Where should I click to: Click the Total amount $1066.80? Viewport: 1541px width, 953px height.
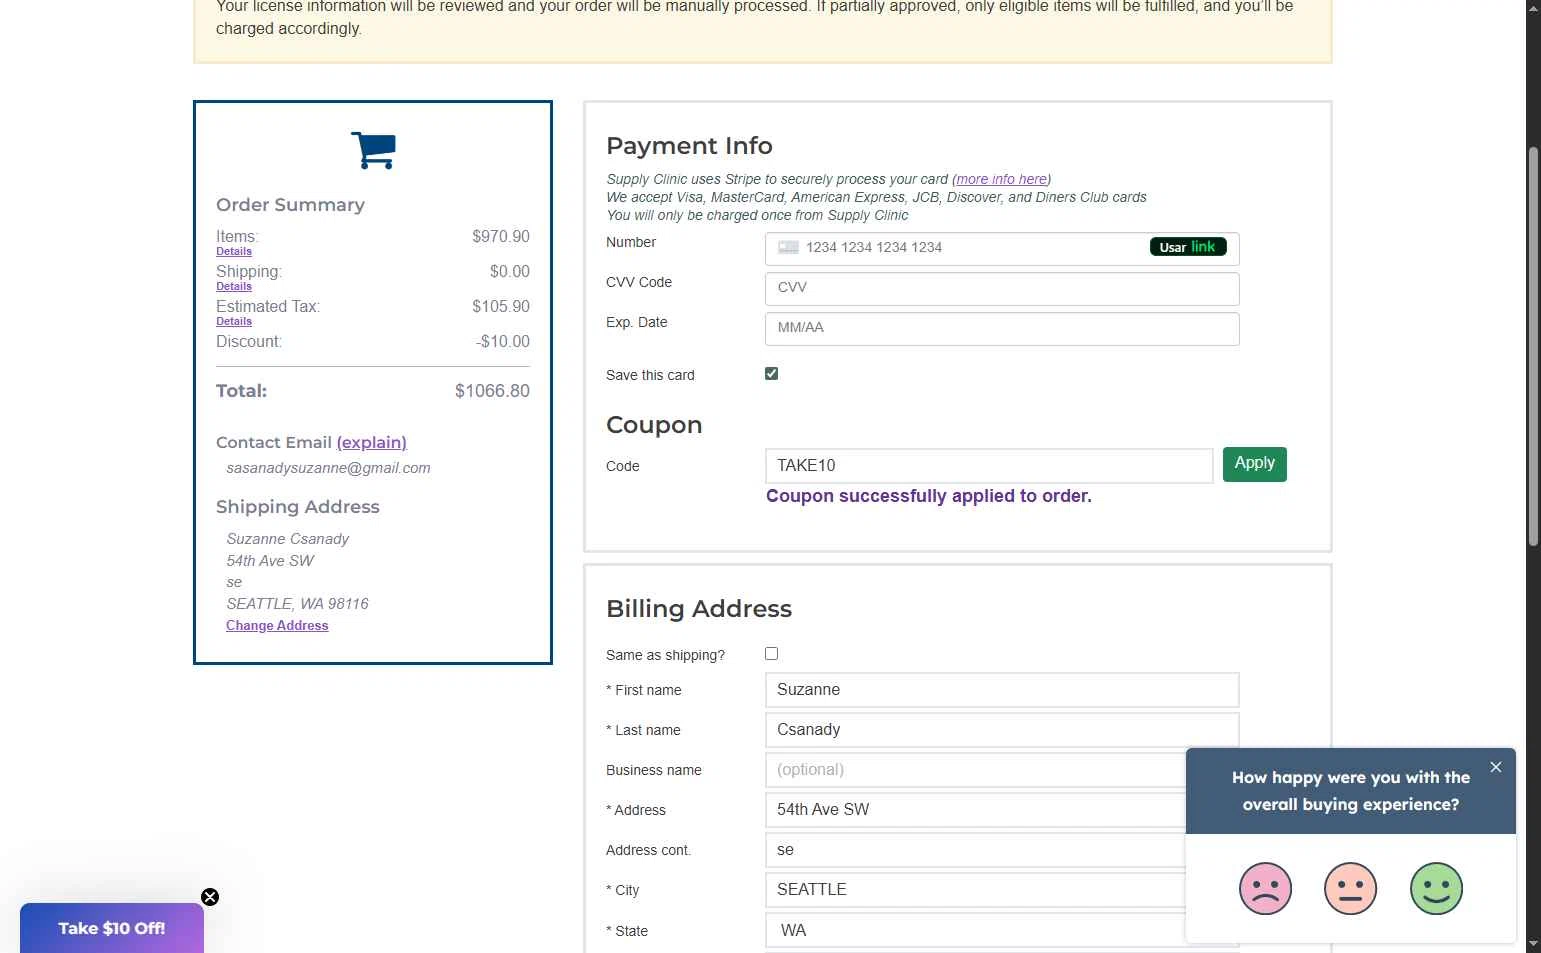click(492, 391)
